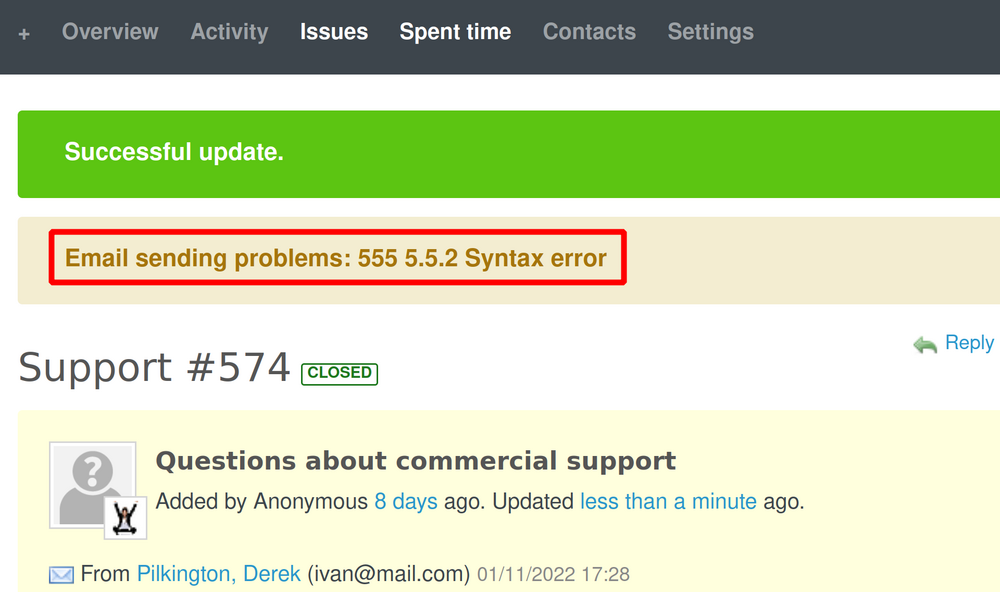Click the CLOSED status badge
This screenshot has height=592, width=1000.
click(339, 373)
